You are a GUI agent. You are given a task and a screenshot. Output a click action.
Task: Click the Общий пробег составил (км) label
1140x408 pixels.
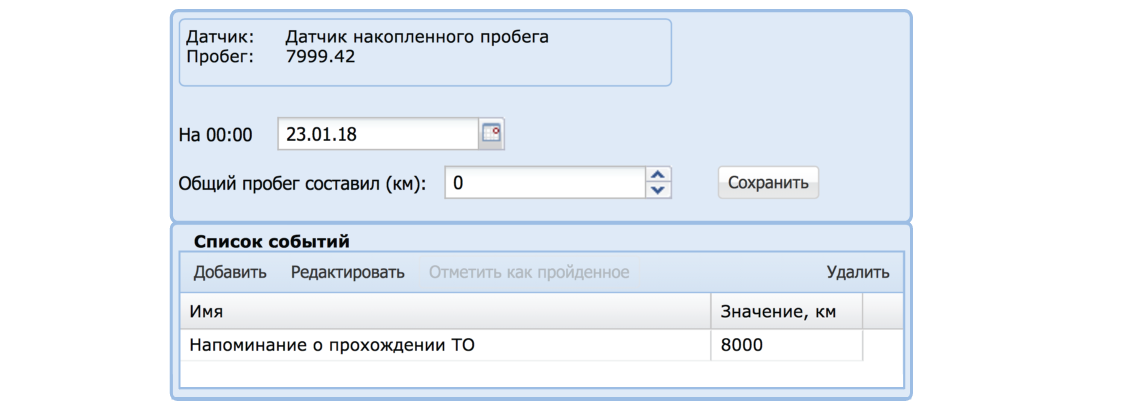302,183
